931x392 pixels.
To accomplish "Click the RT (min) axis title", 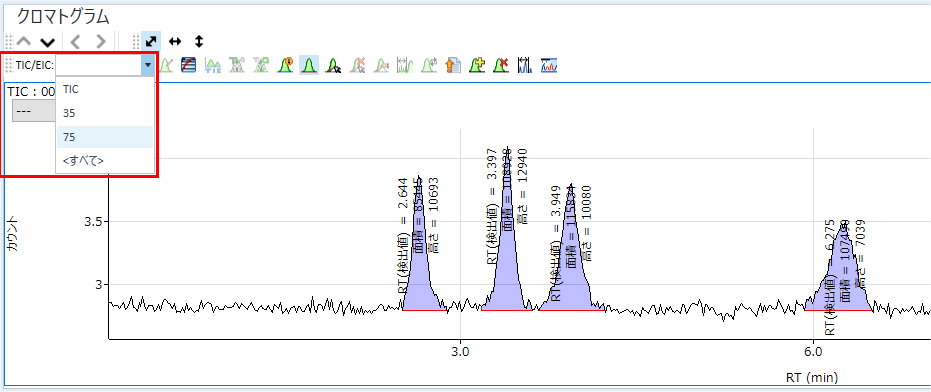I will pos(812,377).
